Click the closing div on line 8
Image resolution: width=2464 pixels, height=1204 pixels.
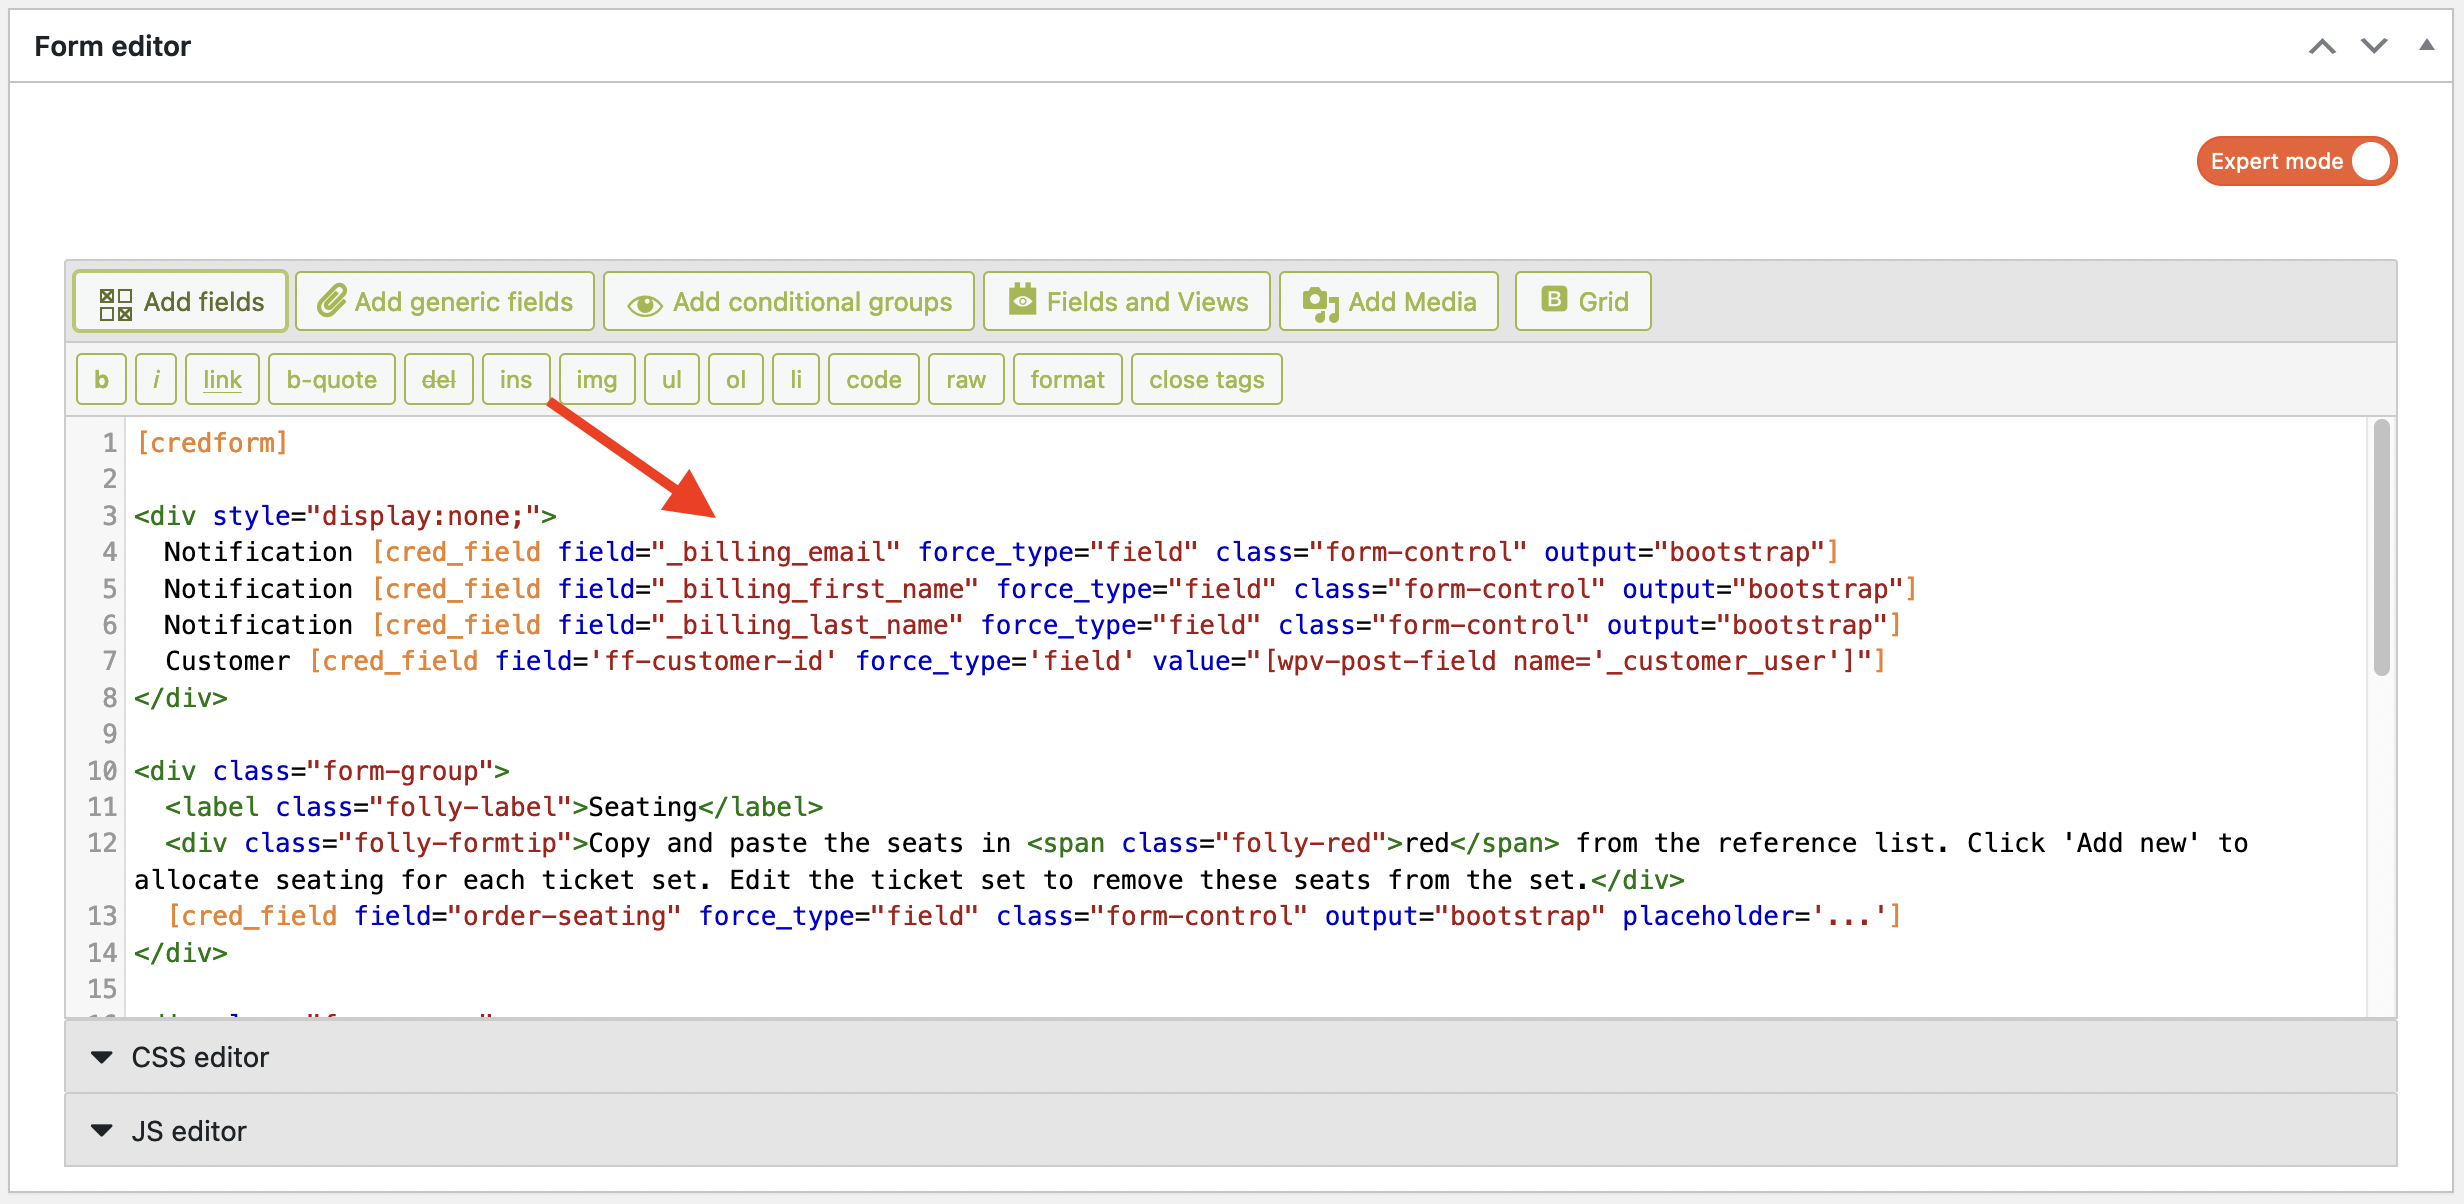point(181,698)
